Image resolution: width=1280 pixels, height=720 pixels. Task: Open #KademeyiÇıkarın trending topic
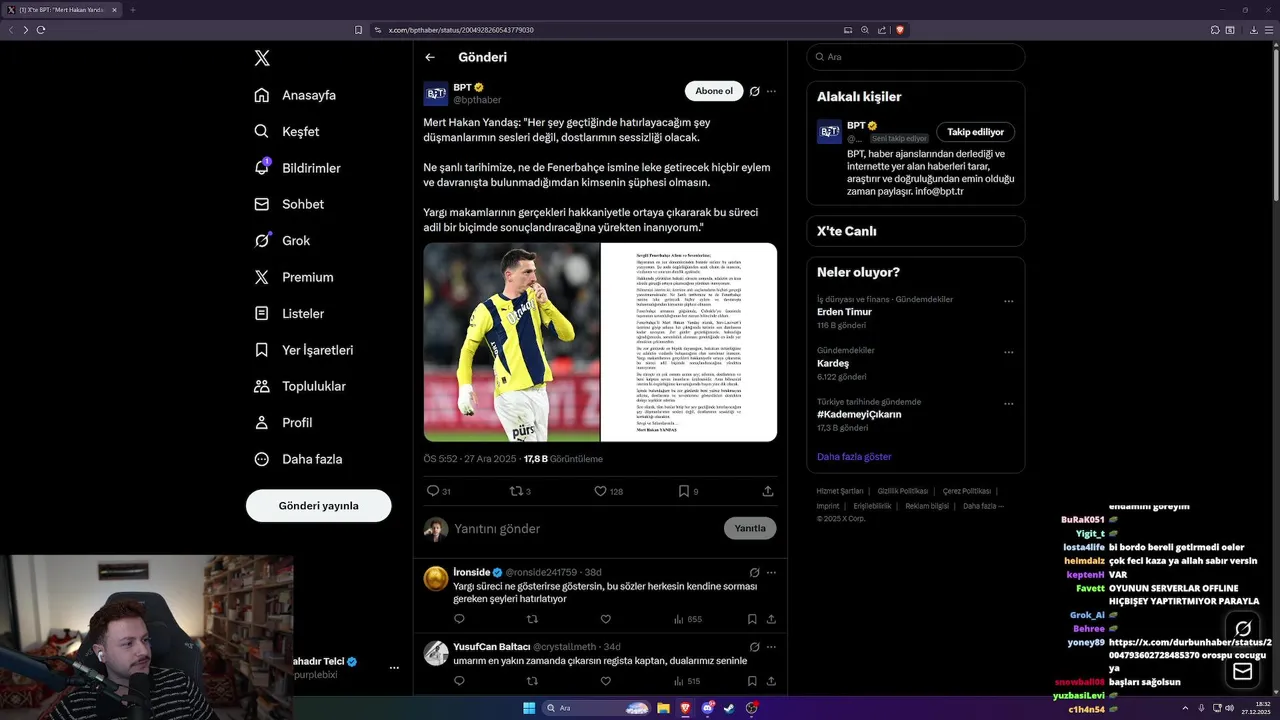click(859, 414)
